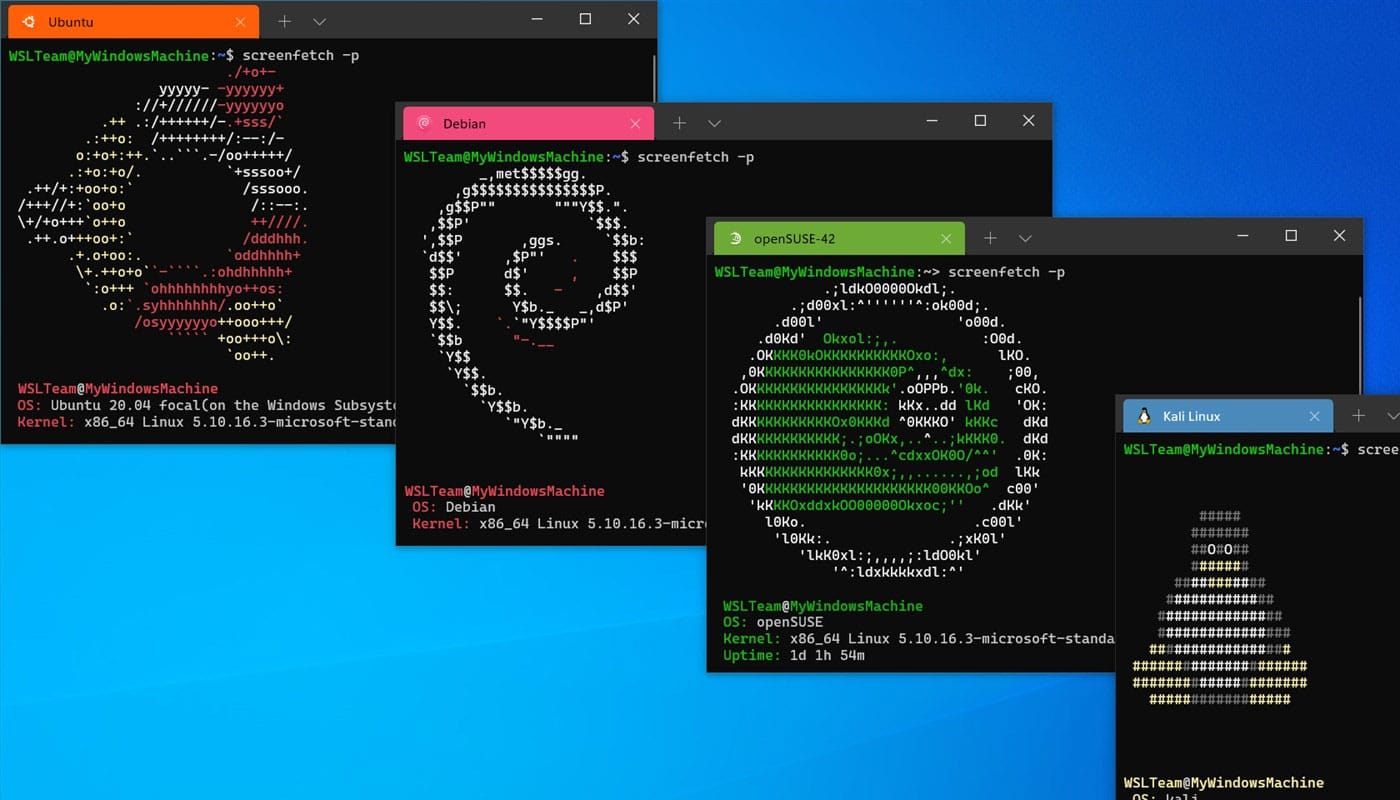Close the Ubuntu terminal window
Screen dimensions: 1400x800
633,19
